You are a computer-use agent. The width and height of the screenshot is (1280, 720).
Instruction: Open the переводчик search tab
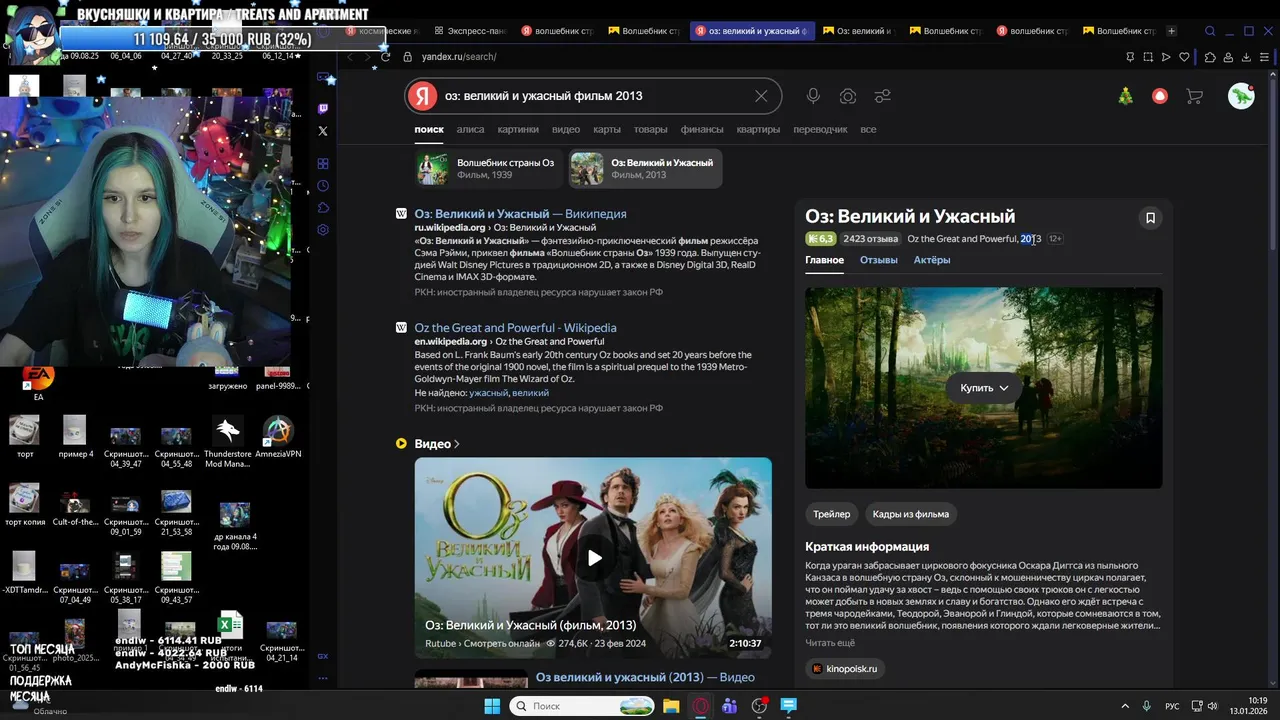coord(820,129)
